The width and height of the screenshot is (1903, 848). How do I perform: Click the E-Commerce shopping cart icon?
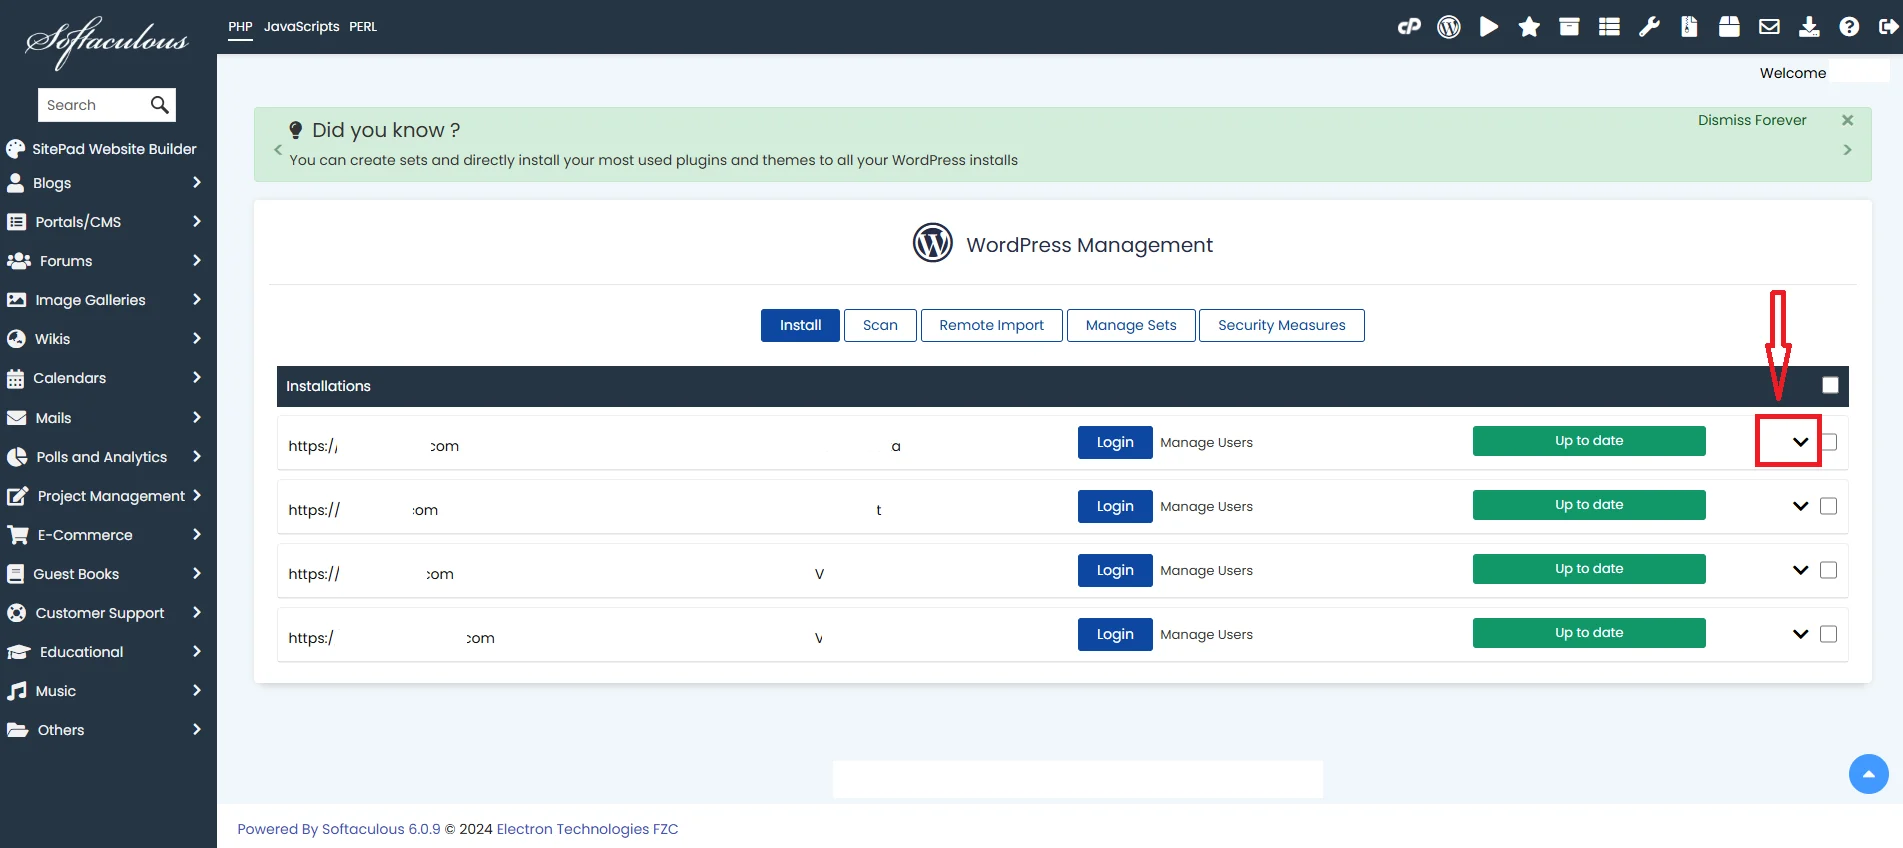(x=18, y=535)
